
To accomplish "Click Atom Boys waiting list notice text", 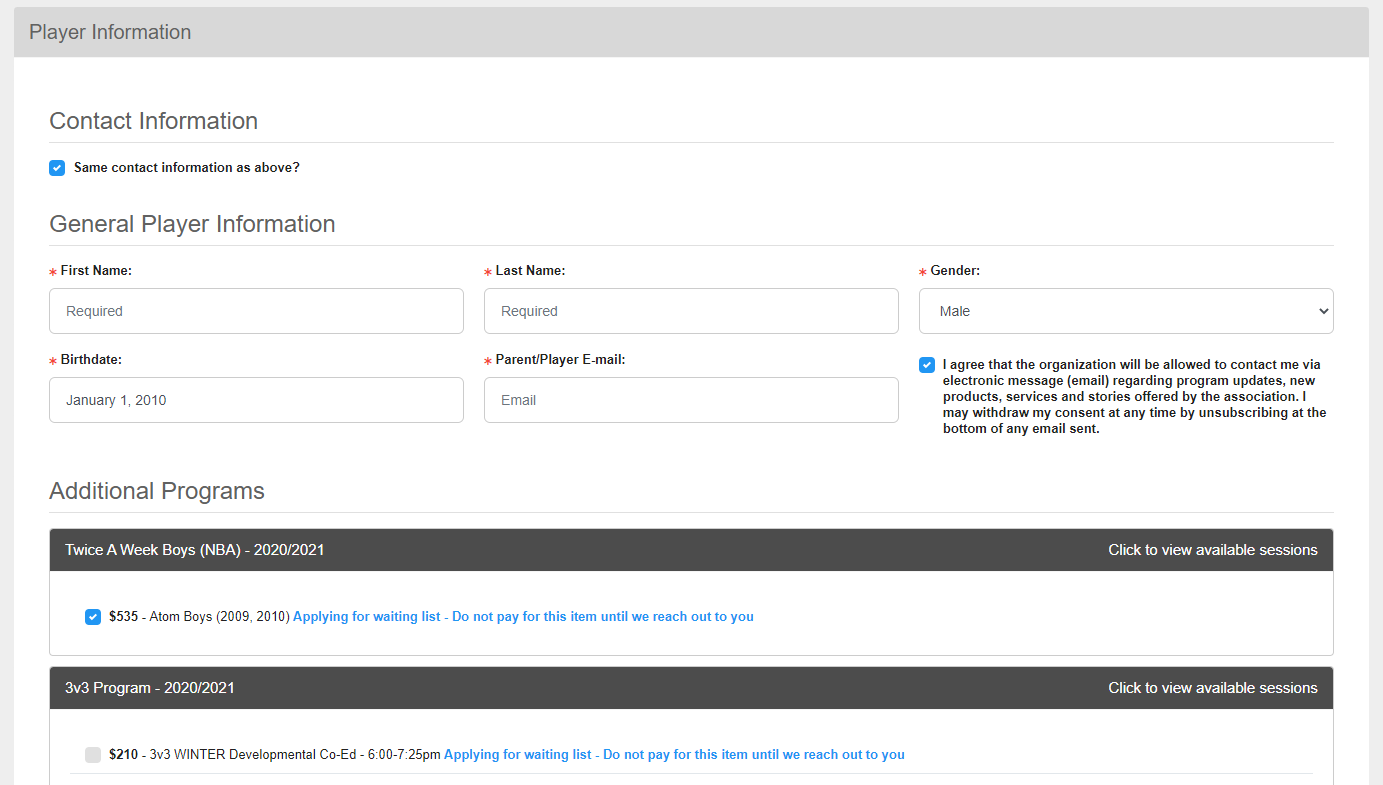I will coord(523,617).
